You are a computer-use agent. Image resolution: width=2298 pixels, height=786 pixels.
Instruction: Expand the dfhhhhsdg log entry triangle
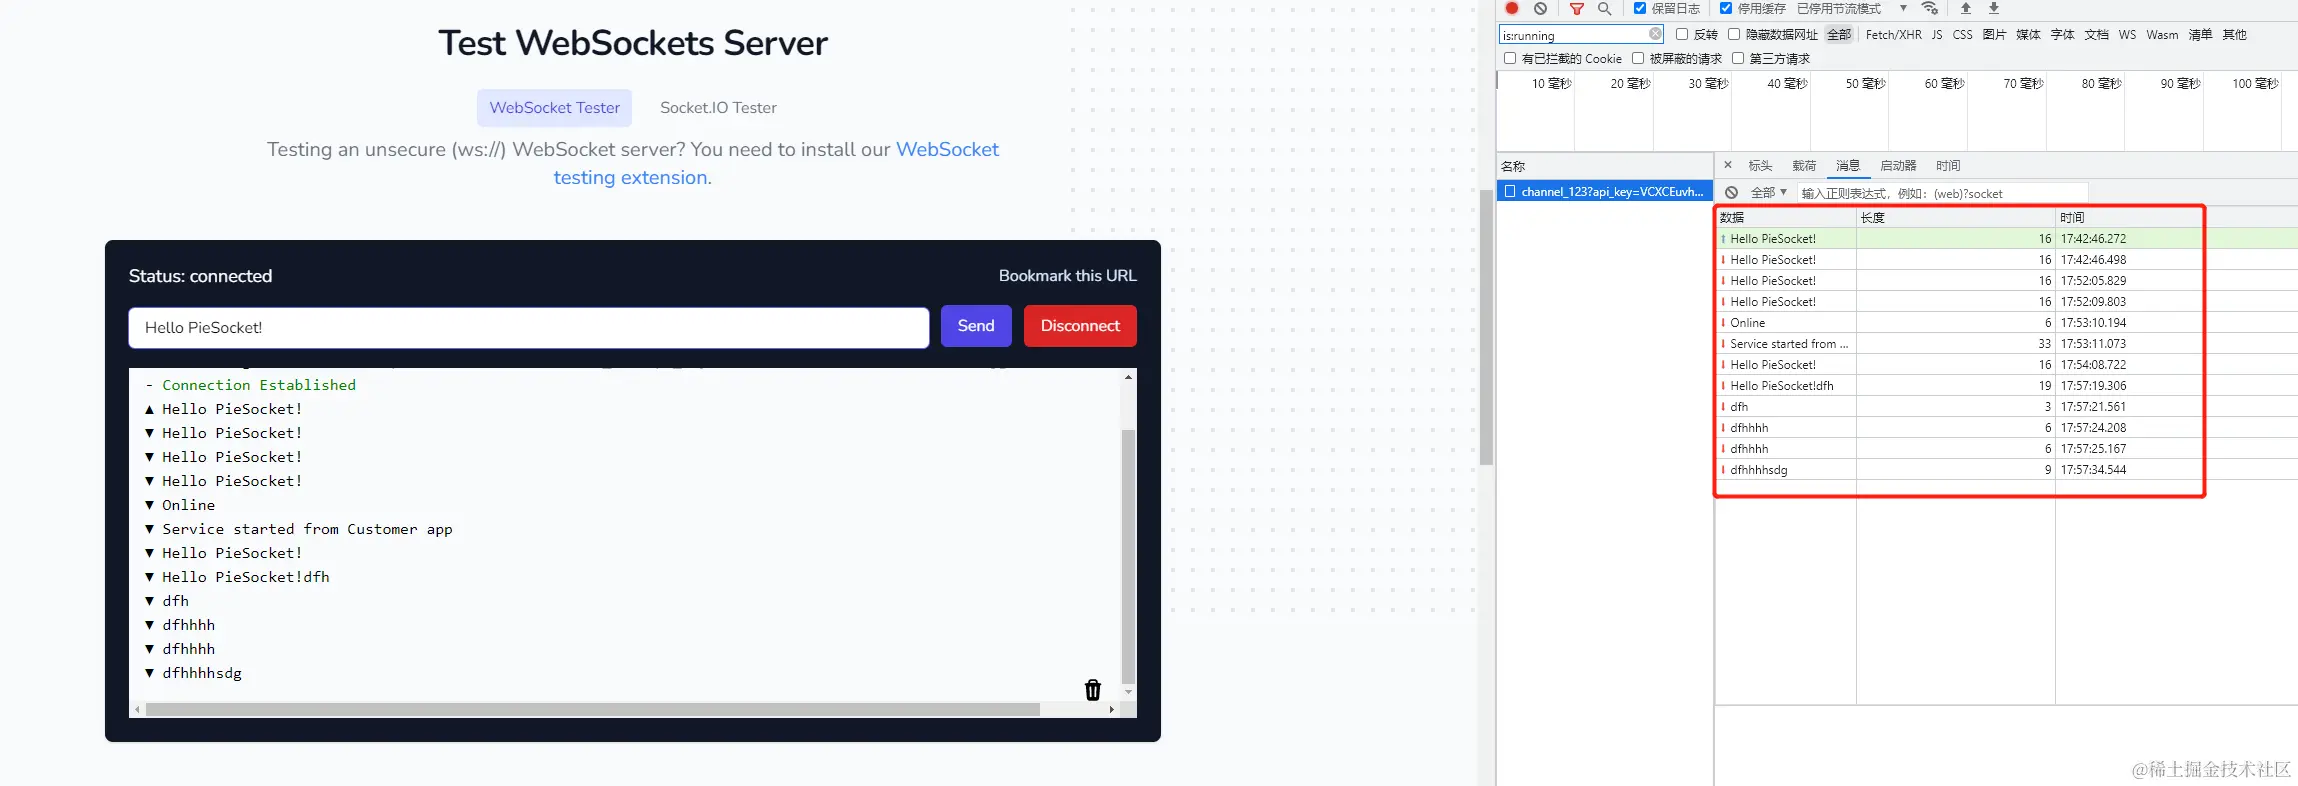(149, 673)
